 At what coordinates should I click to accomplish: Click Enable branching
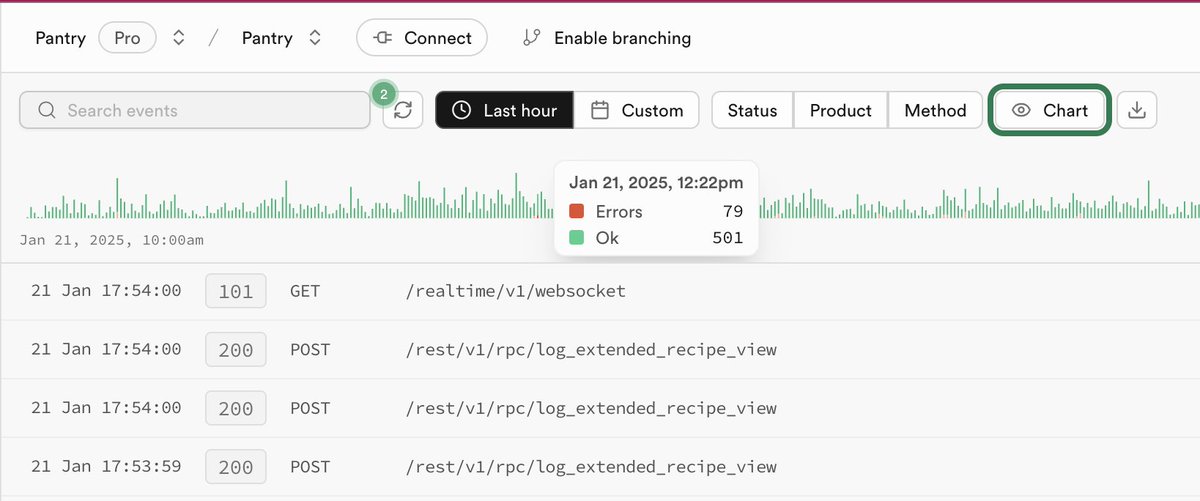click(607, 38)
